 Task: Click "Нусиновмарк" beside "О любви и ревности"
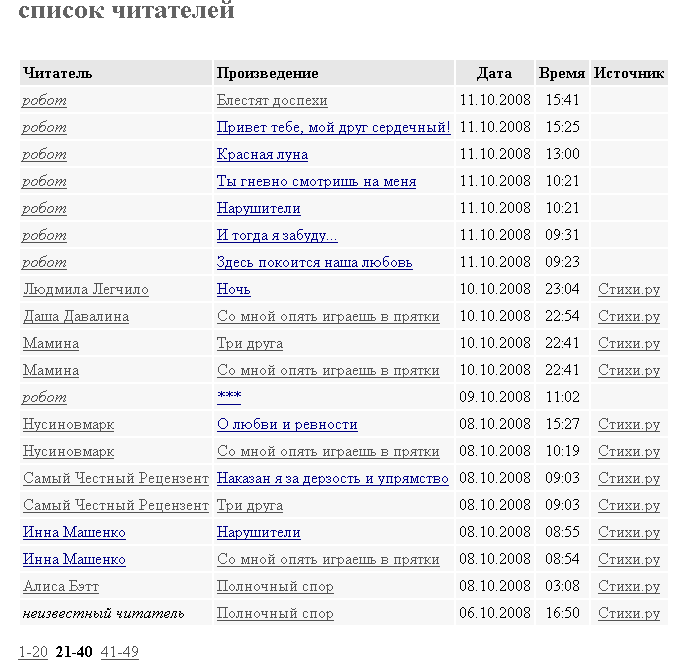coord(69,424)
